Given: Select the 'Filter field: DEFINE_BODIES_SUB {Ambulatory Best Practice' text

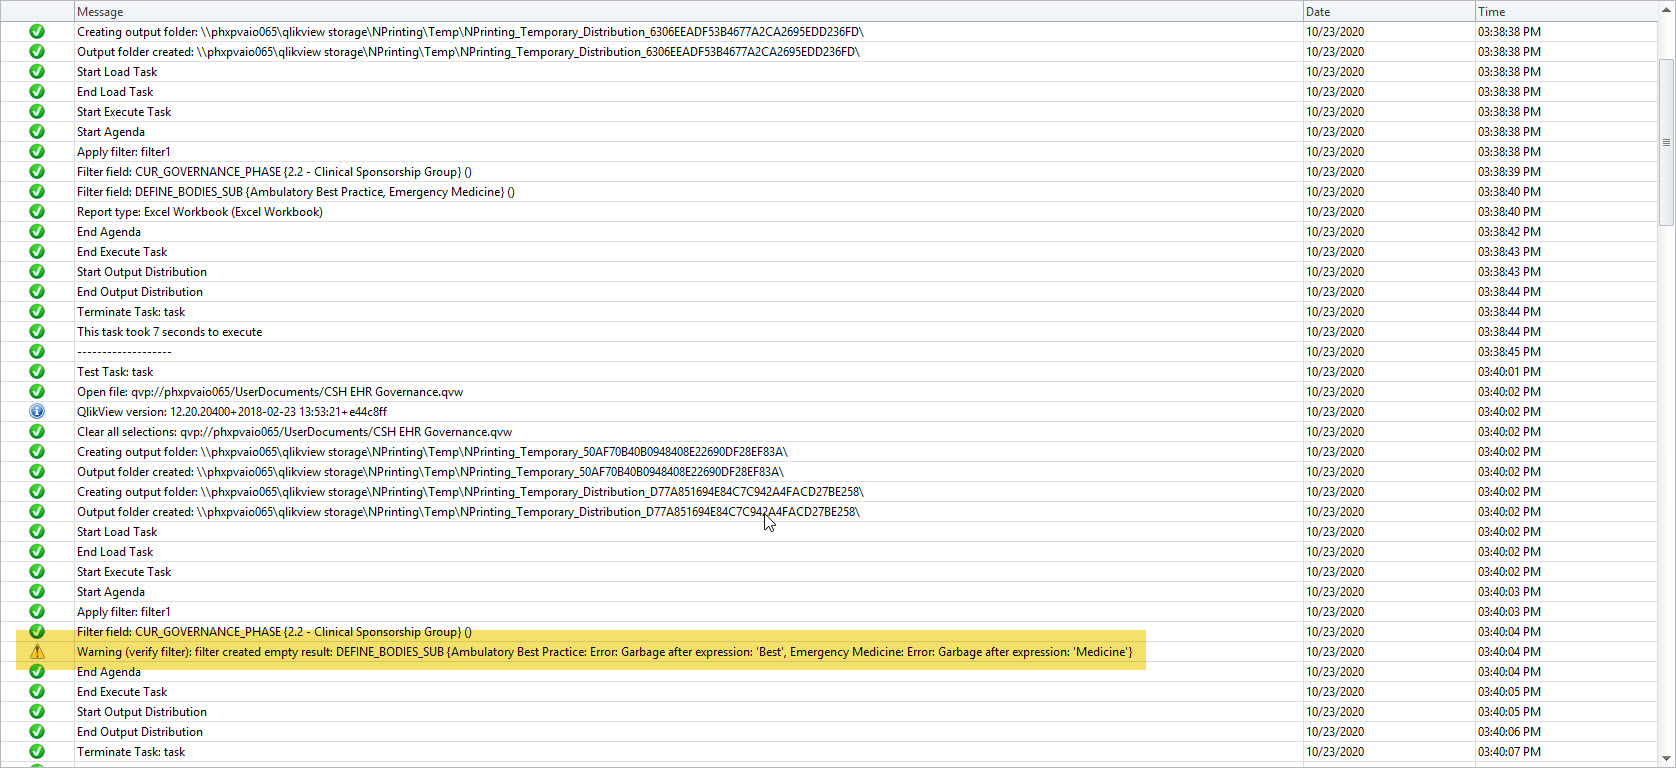Looking at the screenshot, I should 296,192.
